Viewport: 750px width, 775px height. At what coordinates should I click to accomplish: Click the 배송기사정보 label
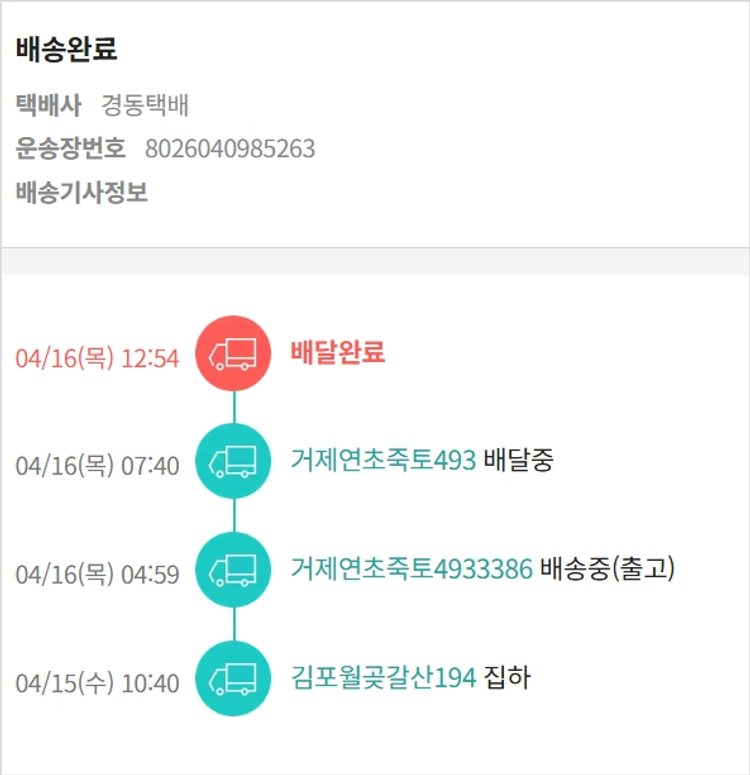tap(82, 193)
